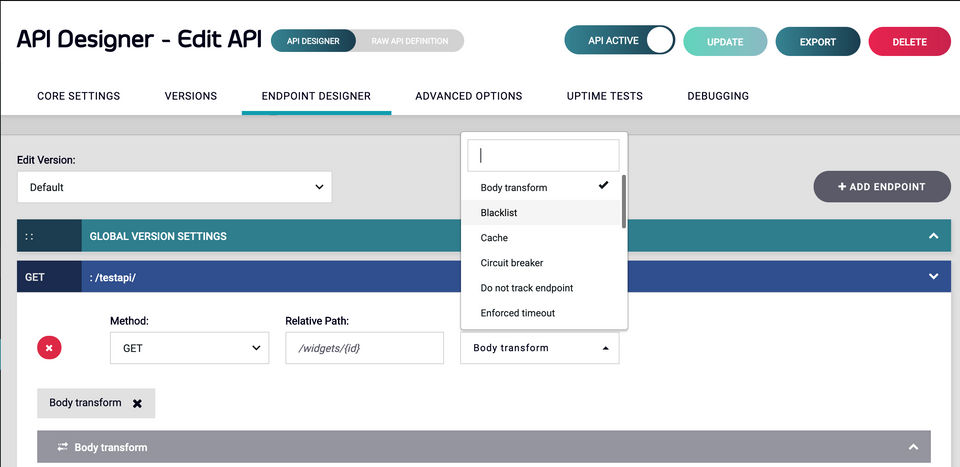This screenshot has height=467, width=960.
Task: Switch to the Uptime Tests tab
Action: coord(604,96)
